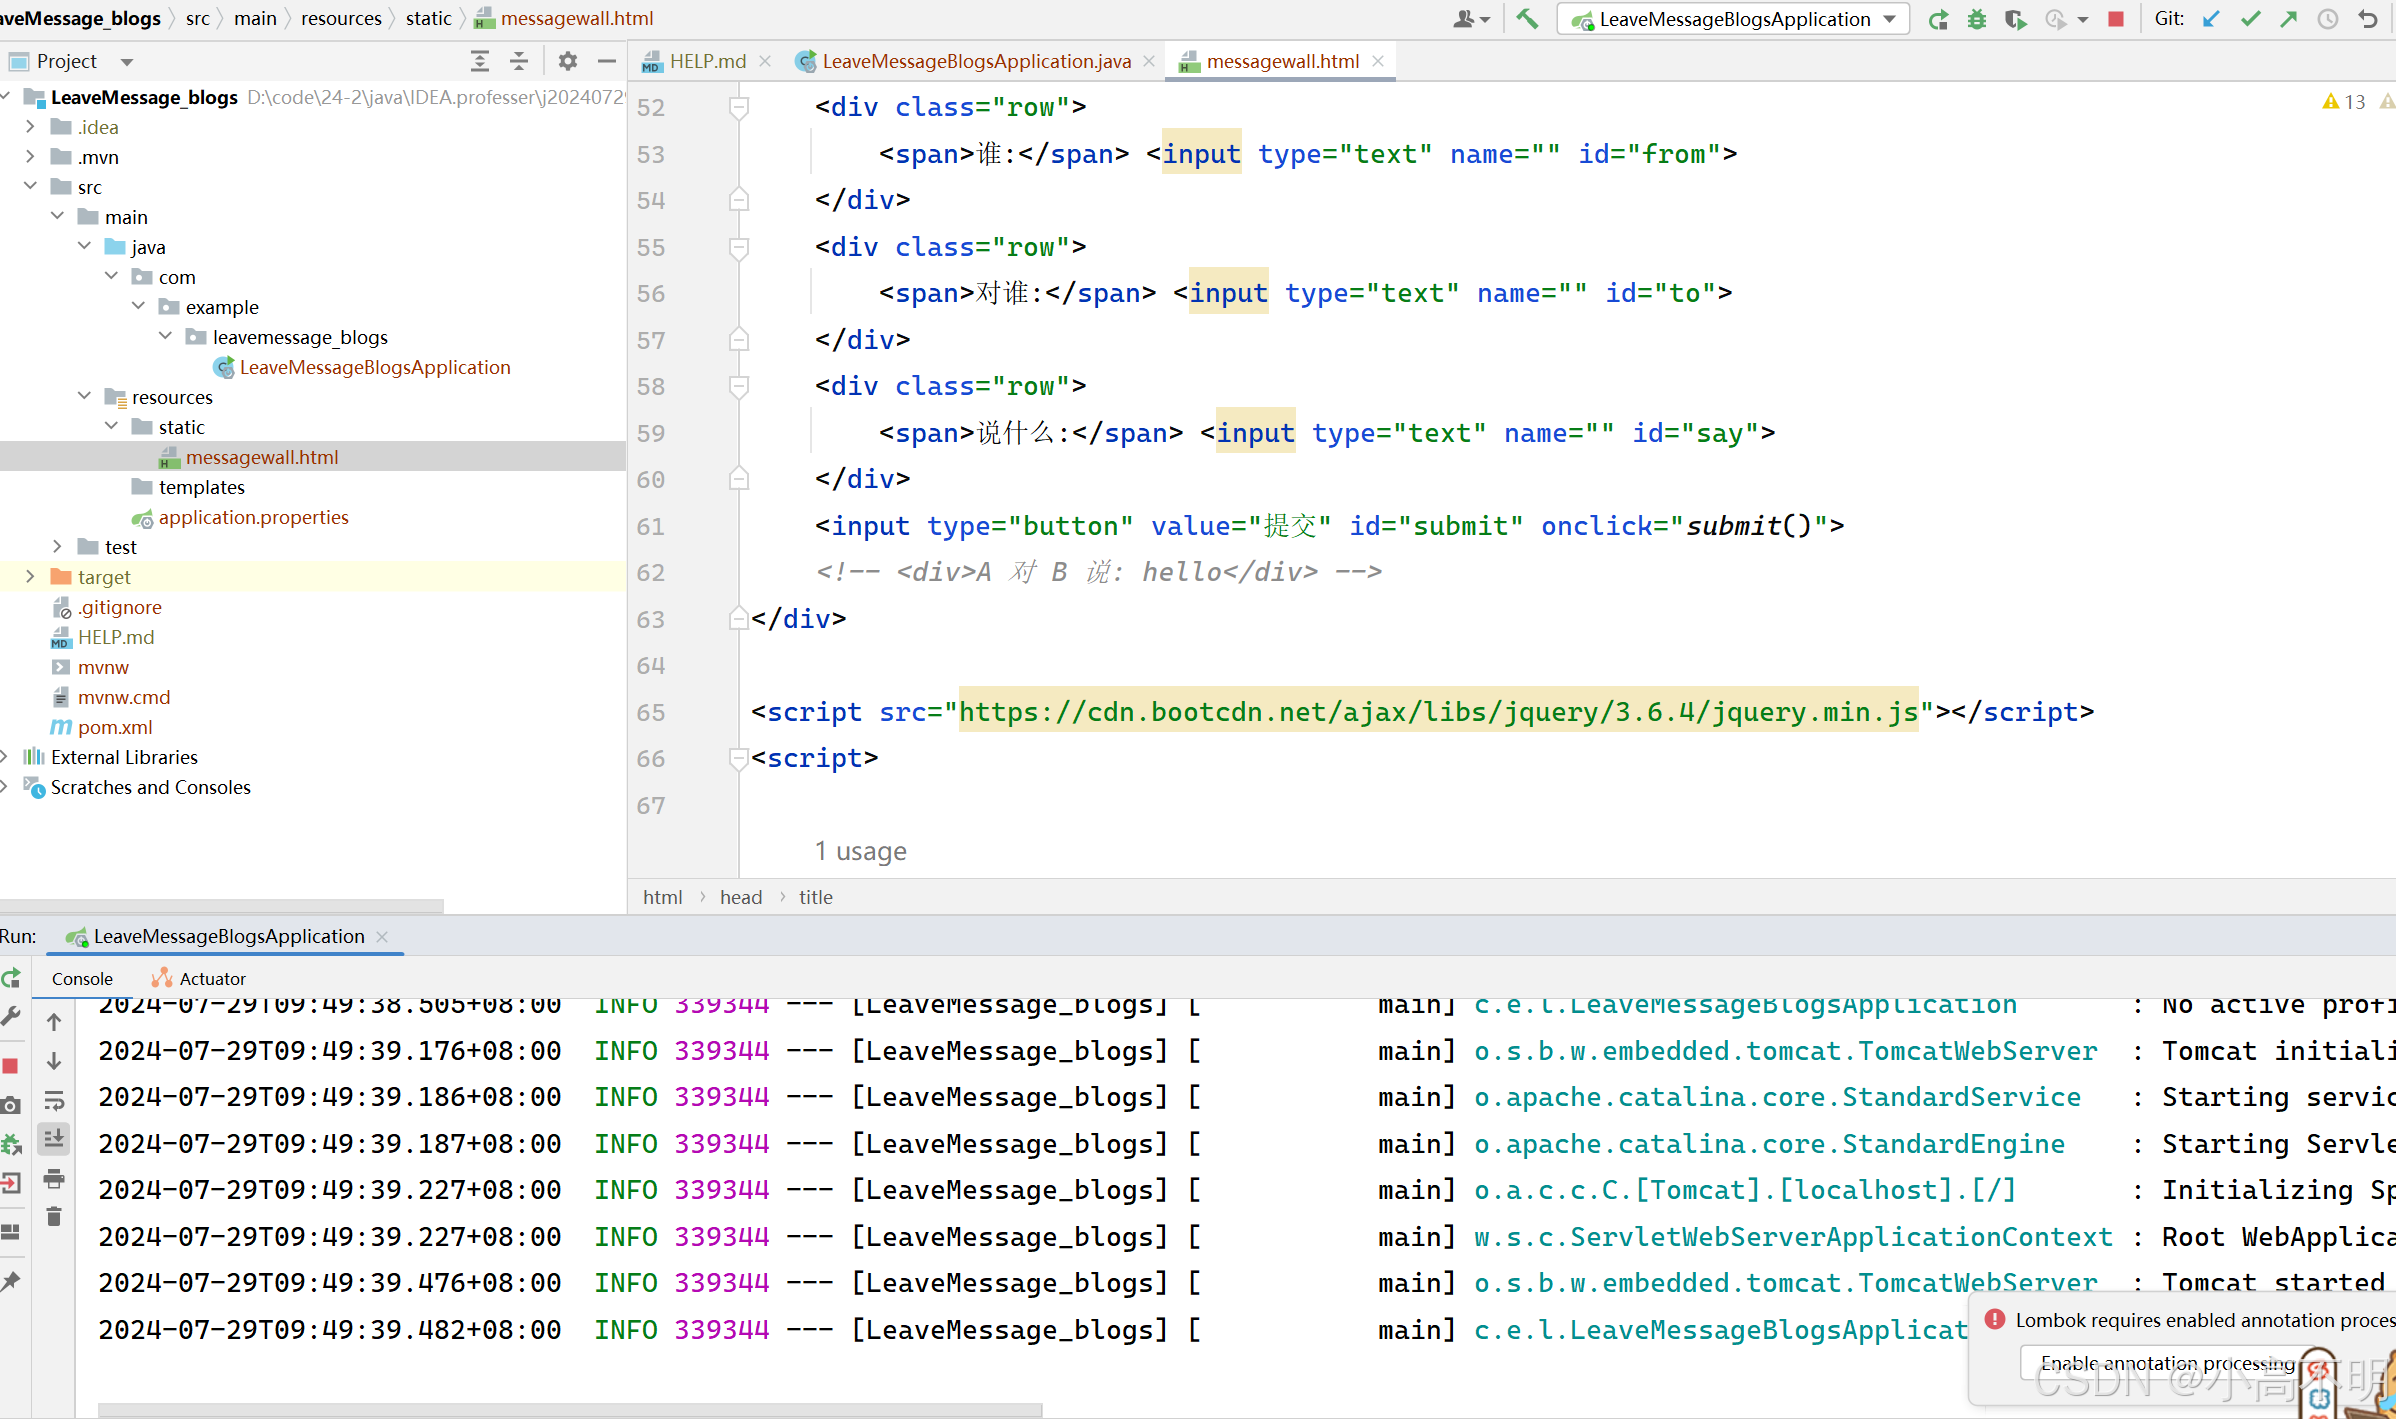Click the head breadcrumb in editor footer
Image resolution: width=2396 pixels, height=1419 pixels.
(740, 897)
